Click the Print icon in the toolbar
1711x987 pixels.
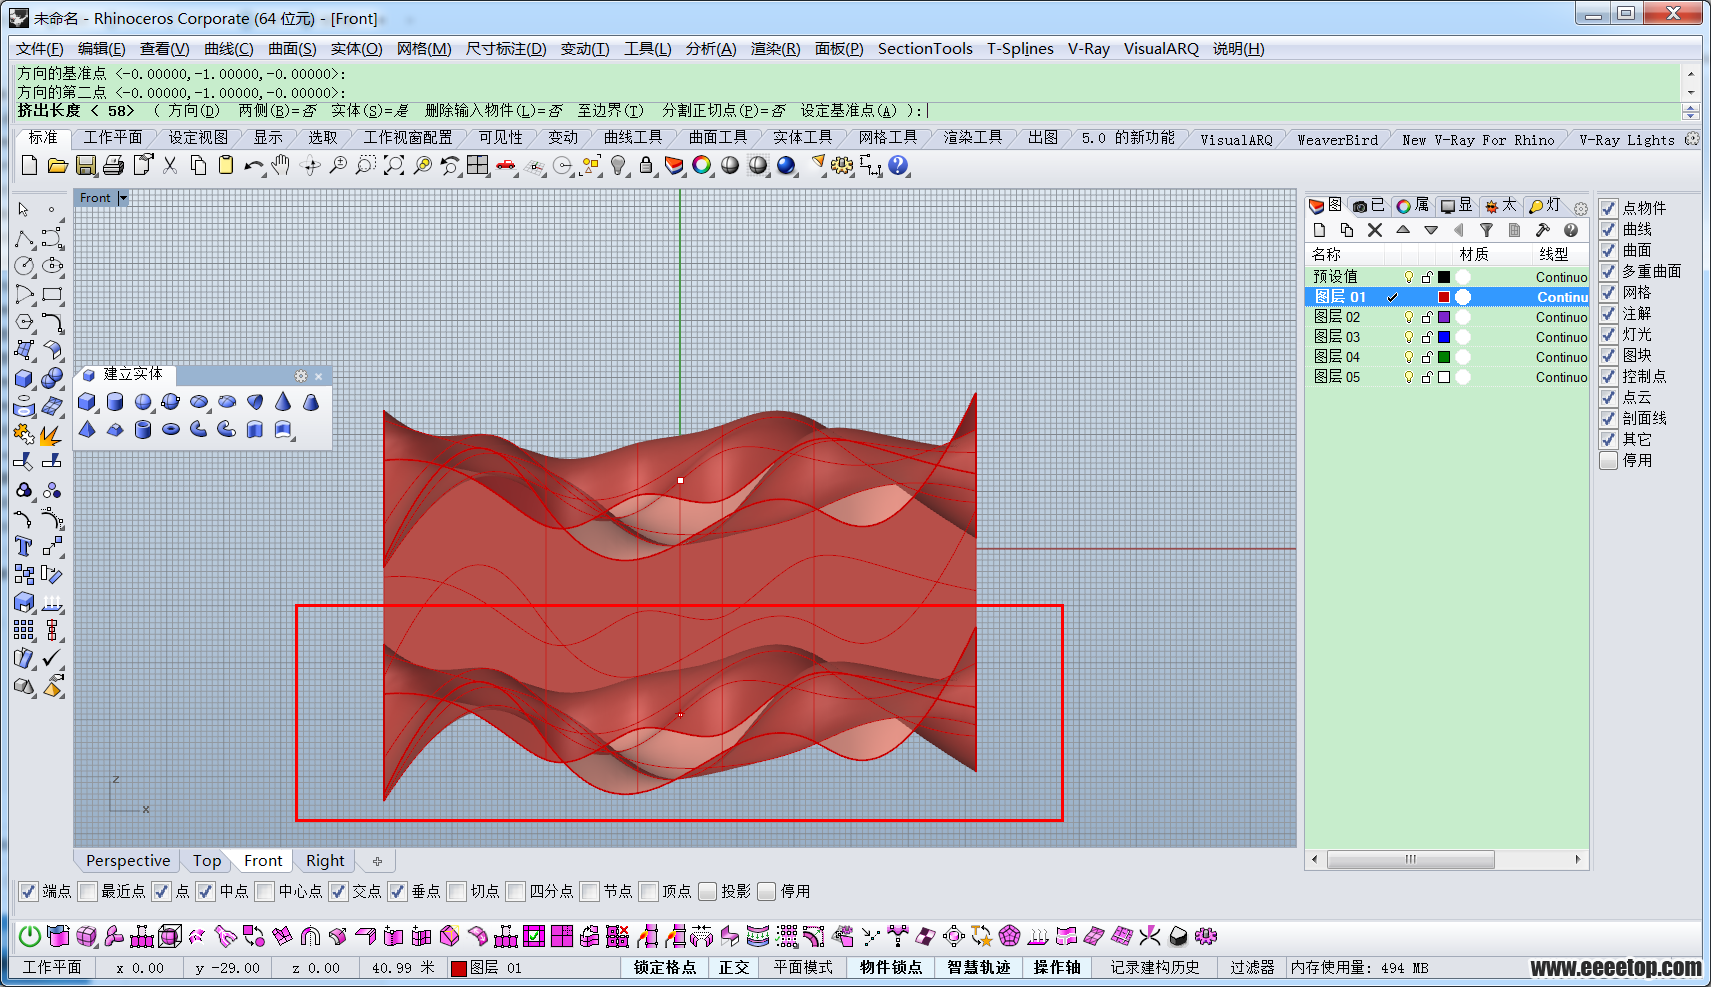pyautogui.click(x=114, y=166)
